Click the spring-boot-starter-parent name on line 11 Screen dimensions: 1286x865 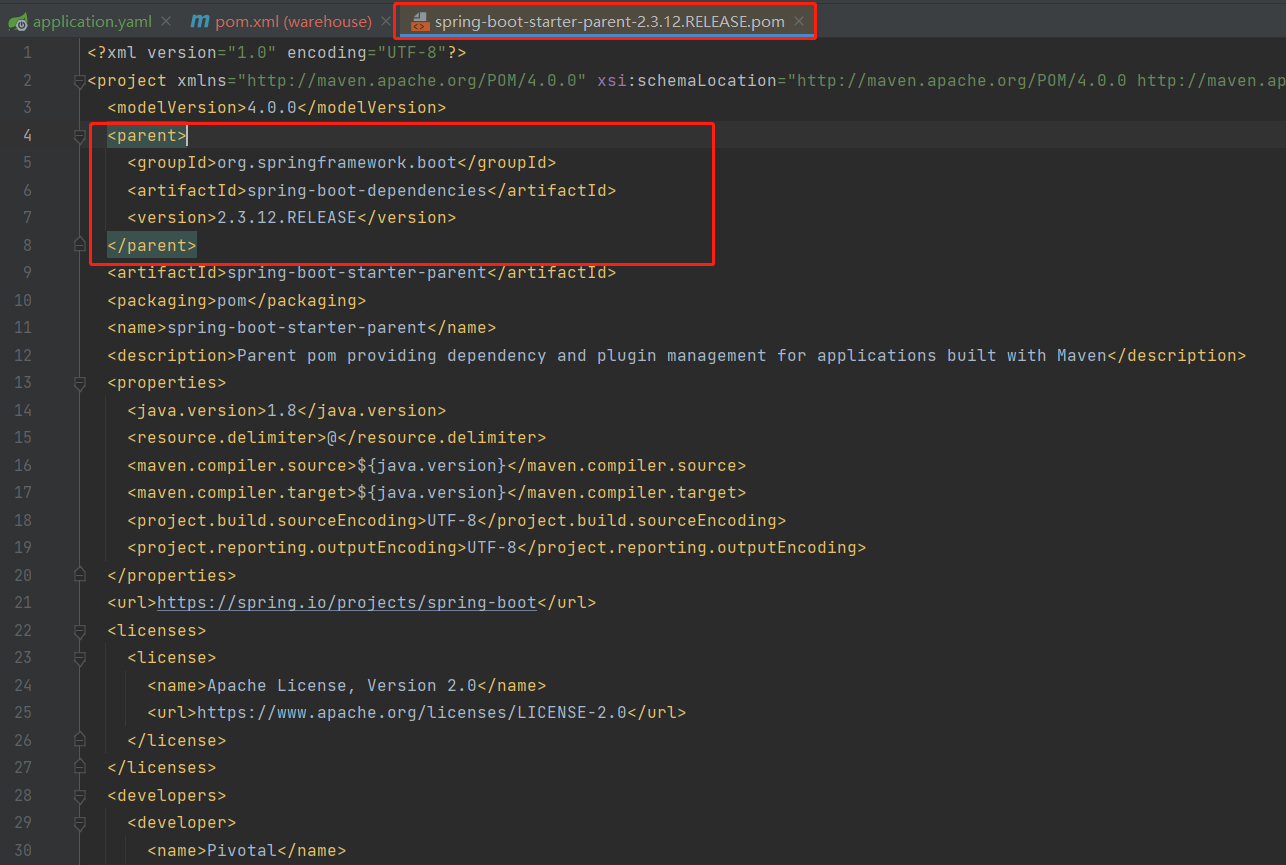tap(297, 327)
